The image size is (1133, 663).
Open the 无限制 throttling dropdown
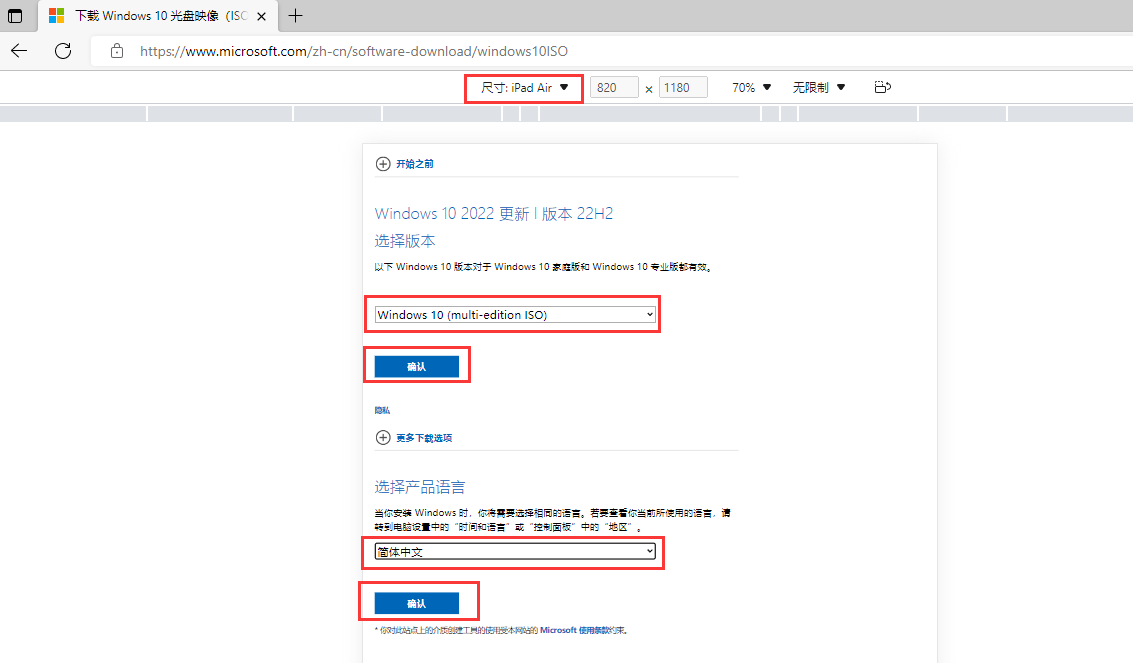tap(819, 88)
